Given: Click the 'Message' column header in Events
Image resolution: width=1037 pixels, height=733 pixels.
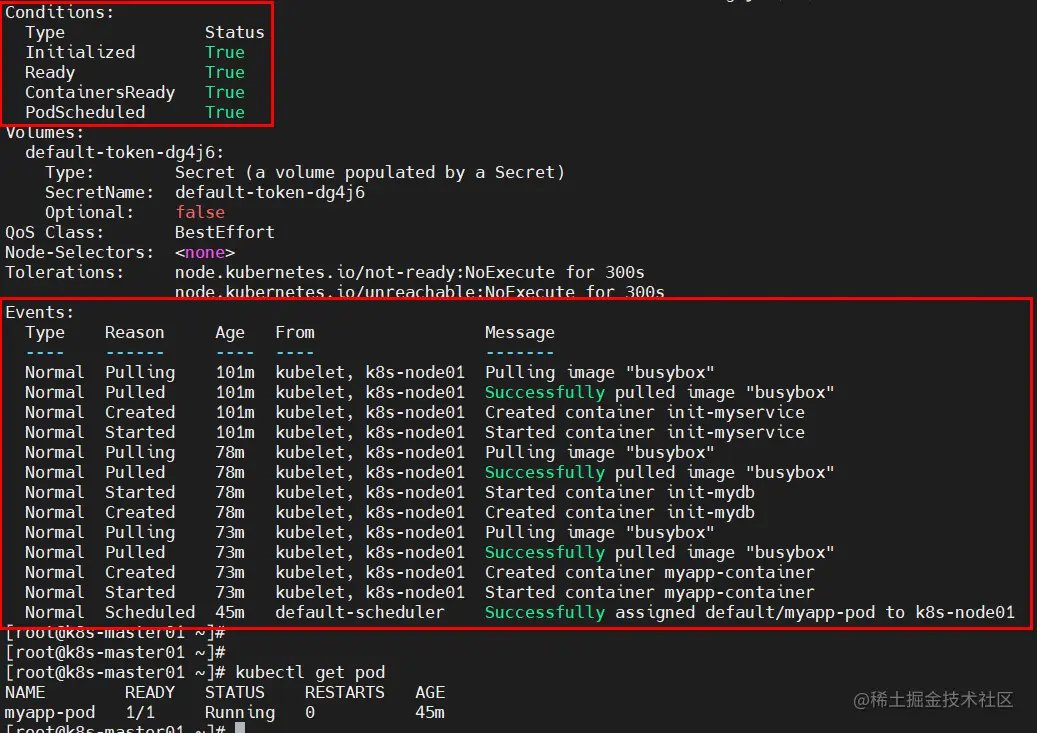Looking at the screenshot, I should tap(519, 333).
